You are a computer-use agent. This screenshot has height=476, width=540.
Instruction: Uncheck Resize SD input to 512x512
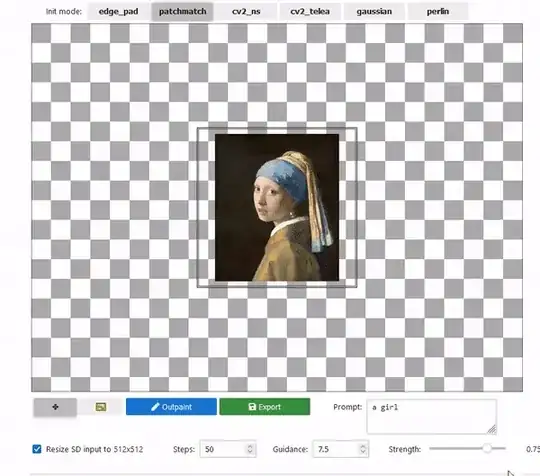pos(37,449)
